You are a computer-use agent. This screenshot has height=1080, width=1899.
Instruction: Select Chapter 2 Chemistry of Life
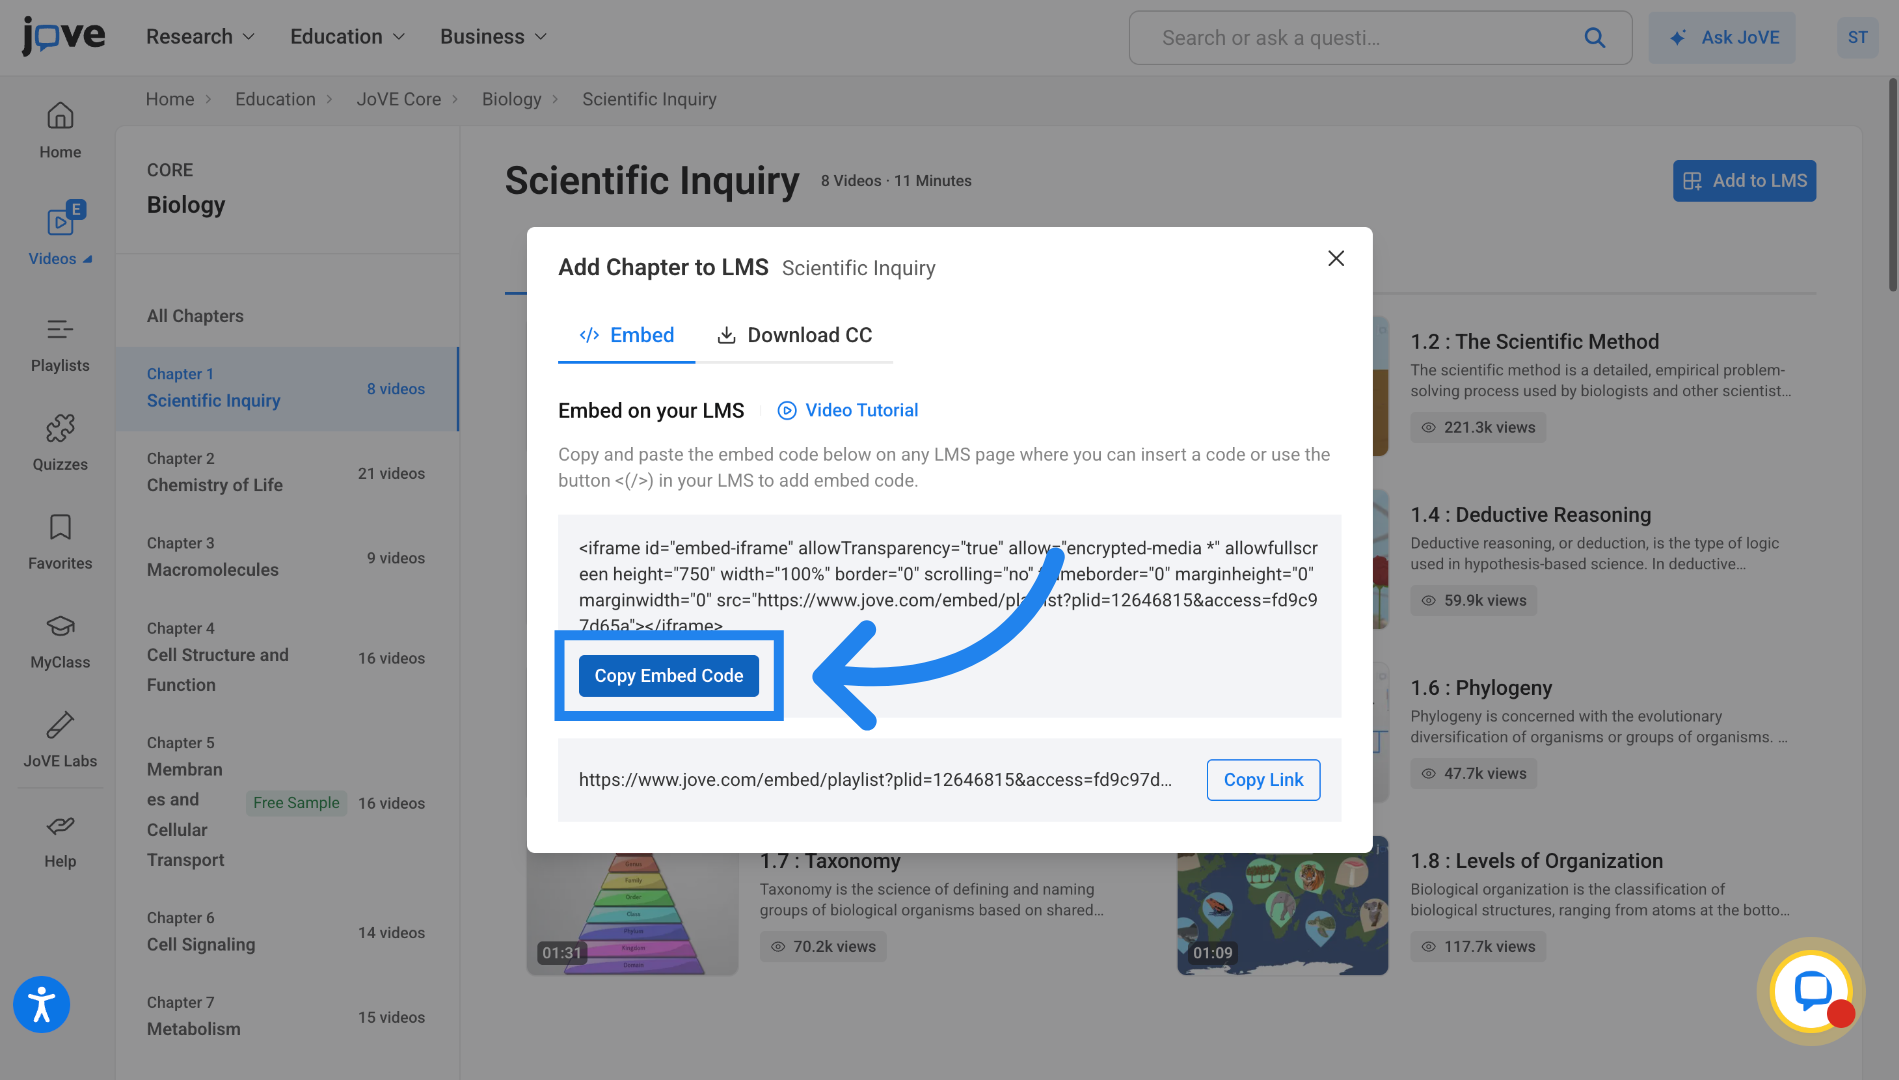click(x=287, y=473)
